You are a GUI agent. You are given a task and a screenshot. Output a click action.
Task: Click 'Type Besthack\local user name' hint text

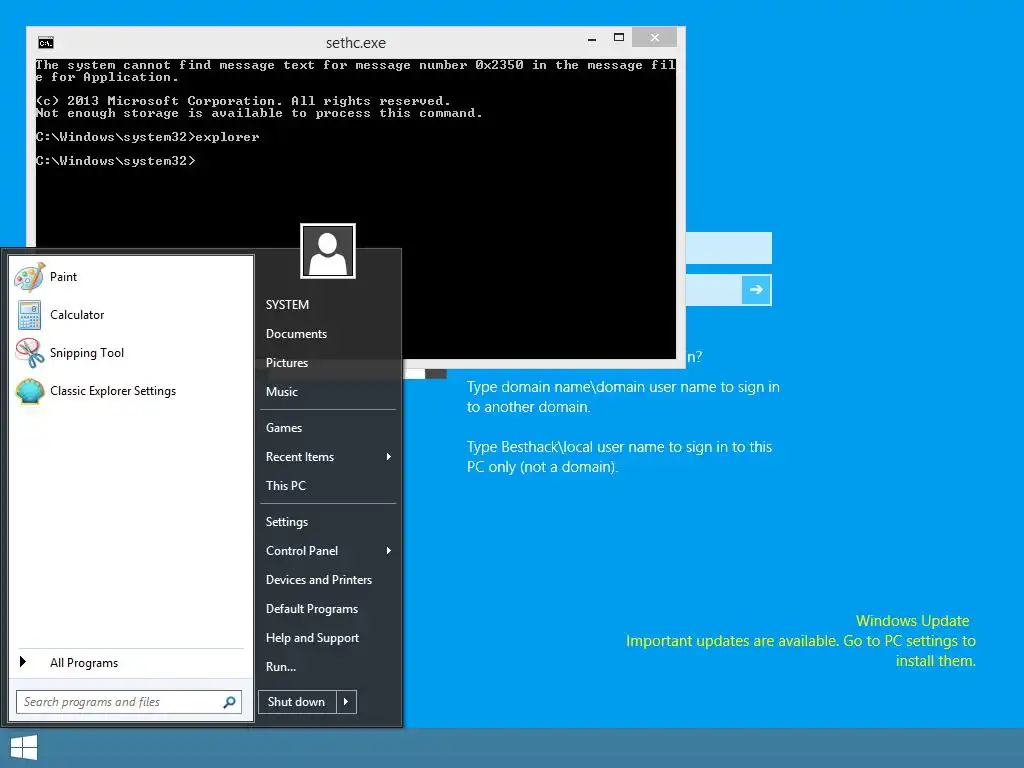coord(619,456)
